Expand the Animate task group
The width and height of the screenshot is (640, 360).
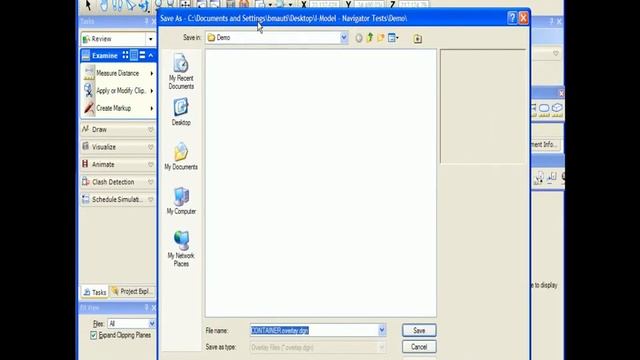coord(151,165)
